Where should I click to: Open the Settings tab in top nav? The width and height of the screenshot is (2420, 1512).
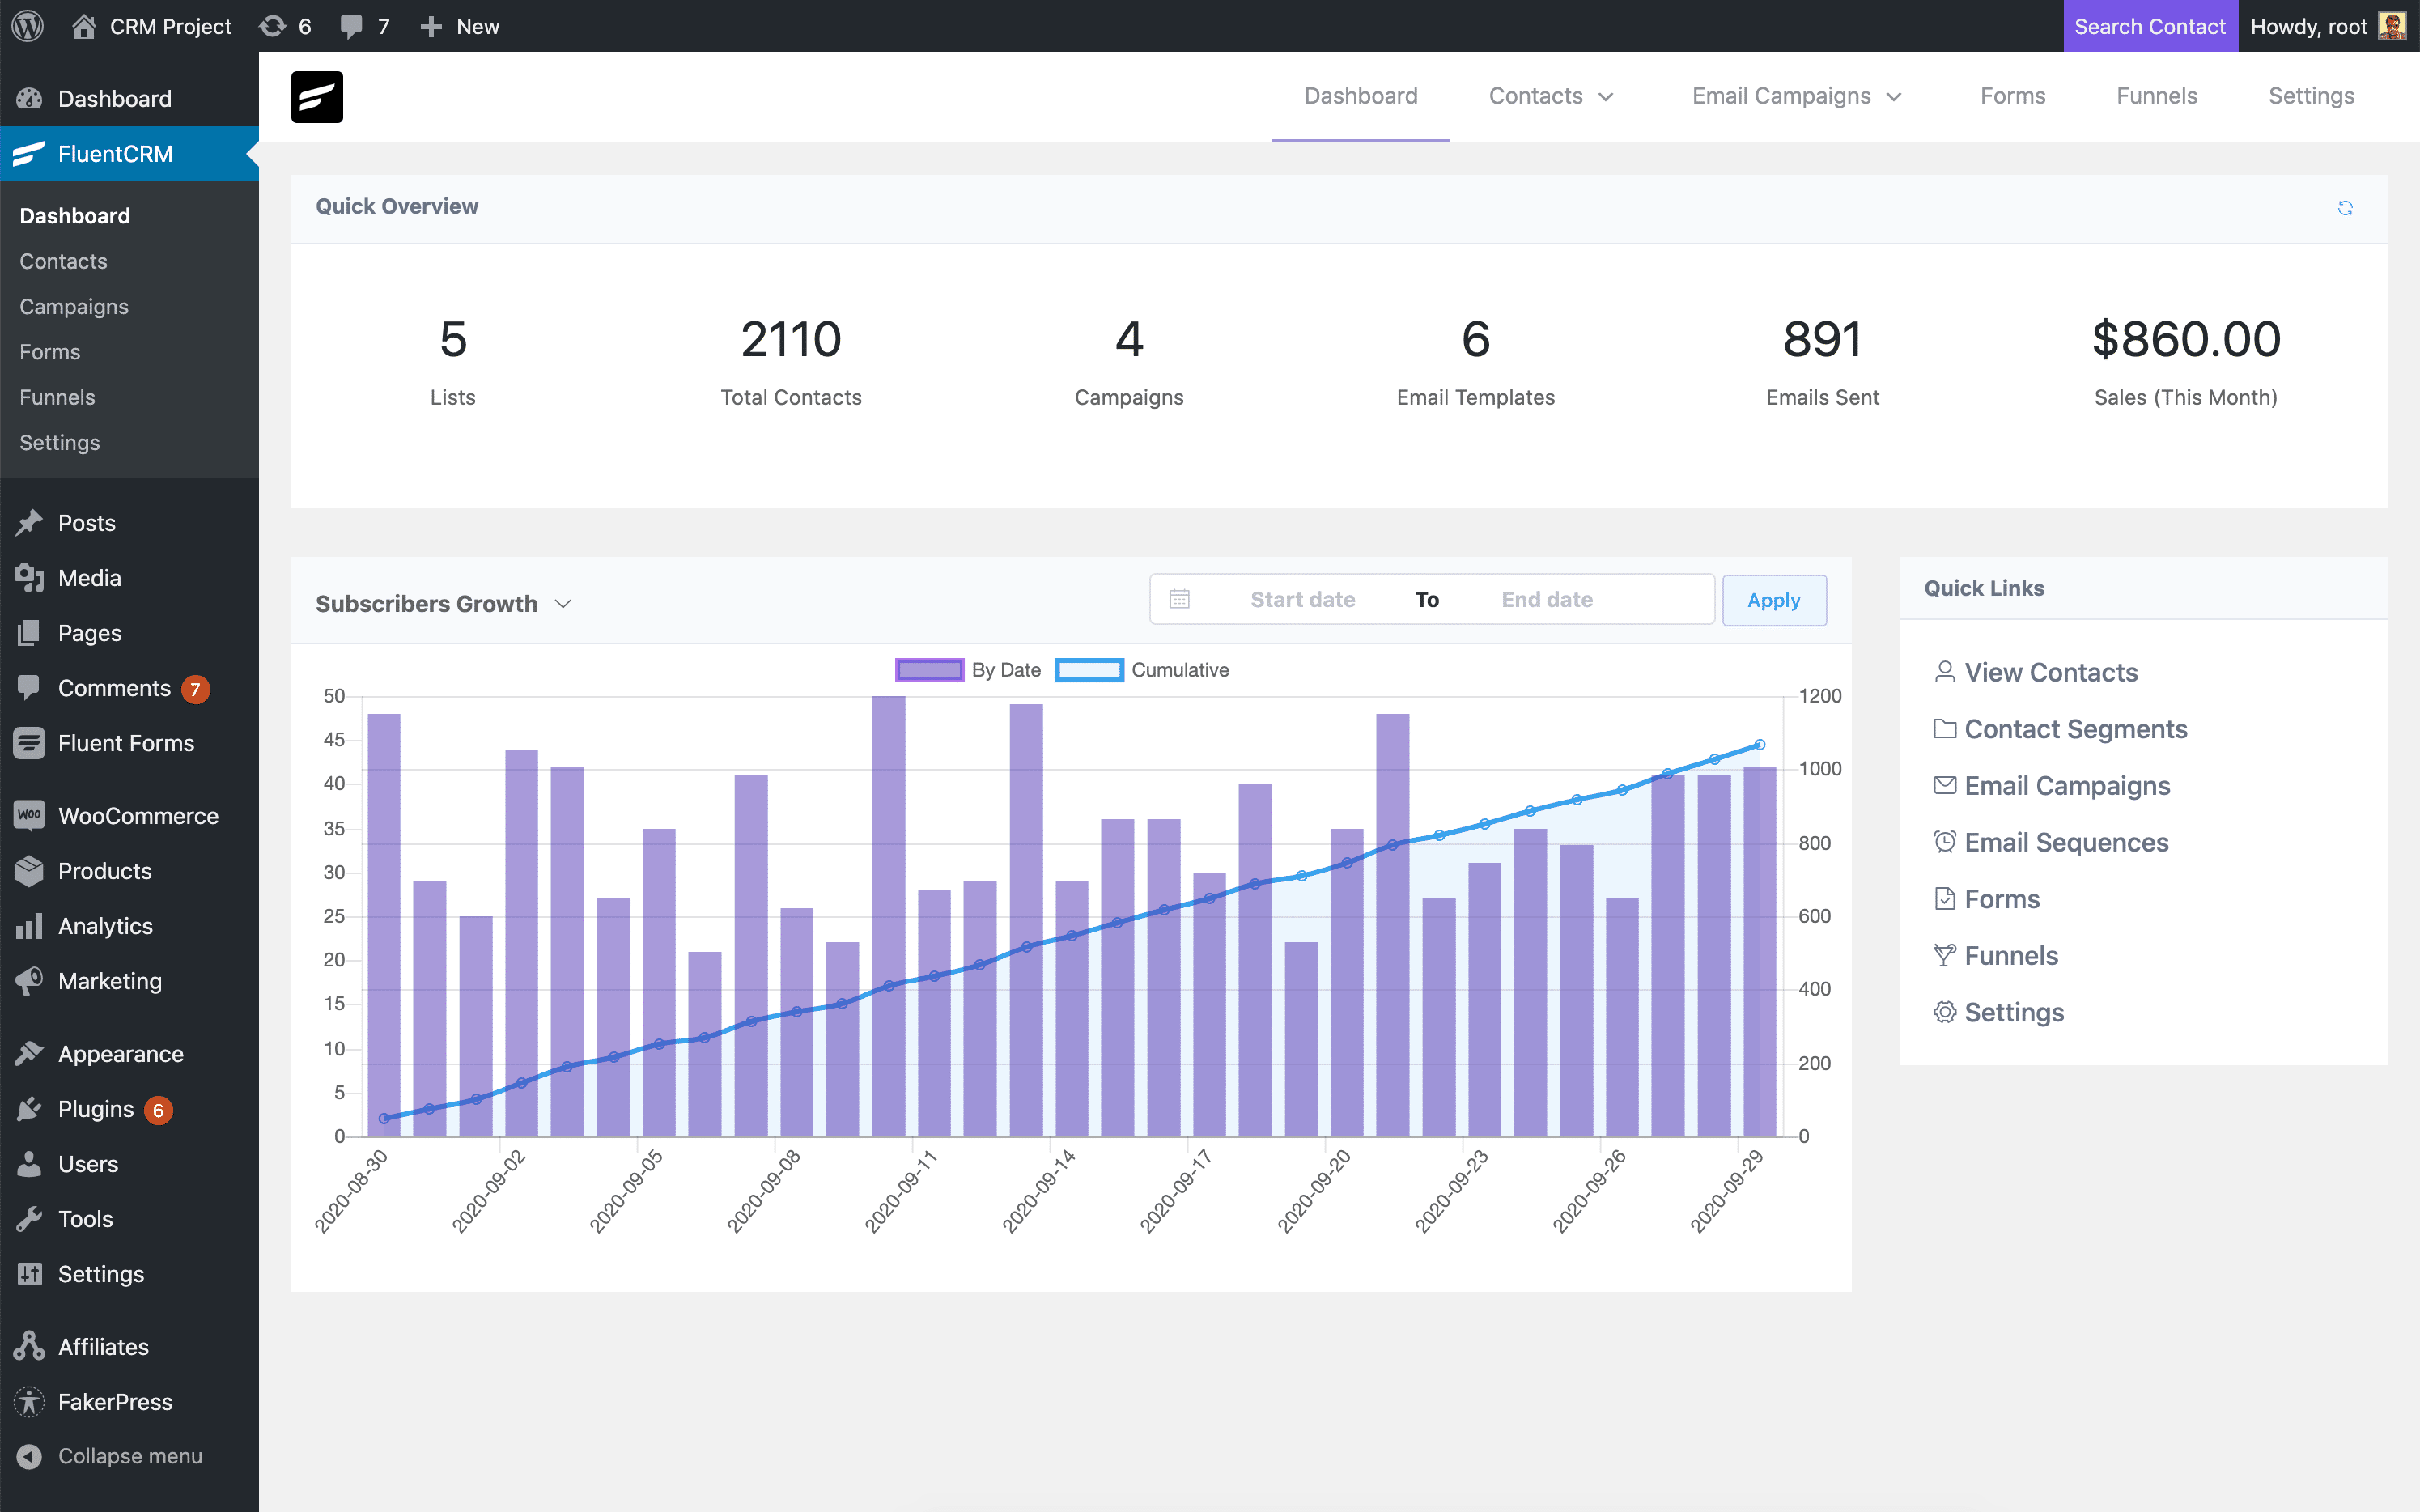[x=2311, y=96]
